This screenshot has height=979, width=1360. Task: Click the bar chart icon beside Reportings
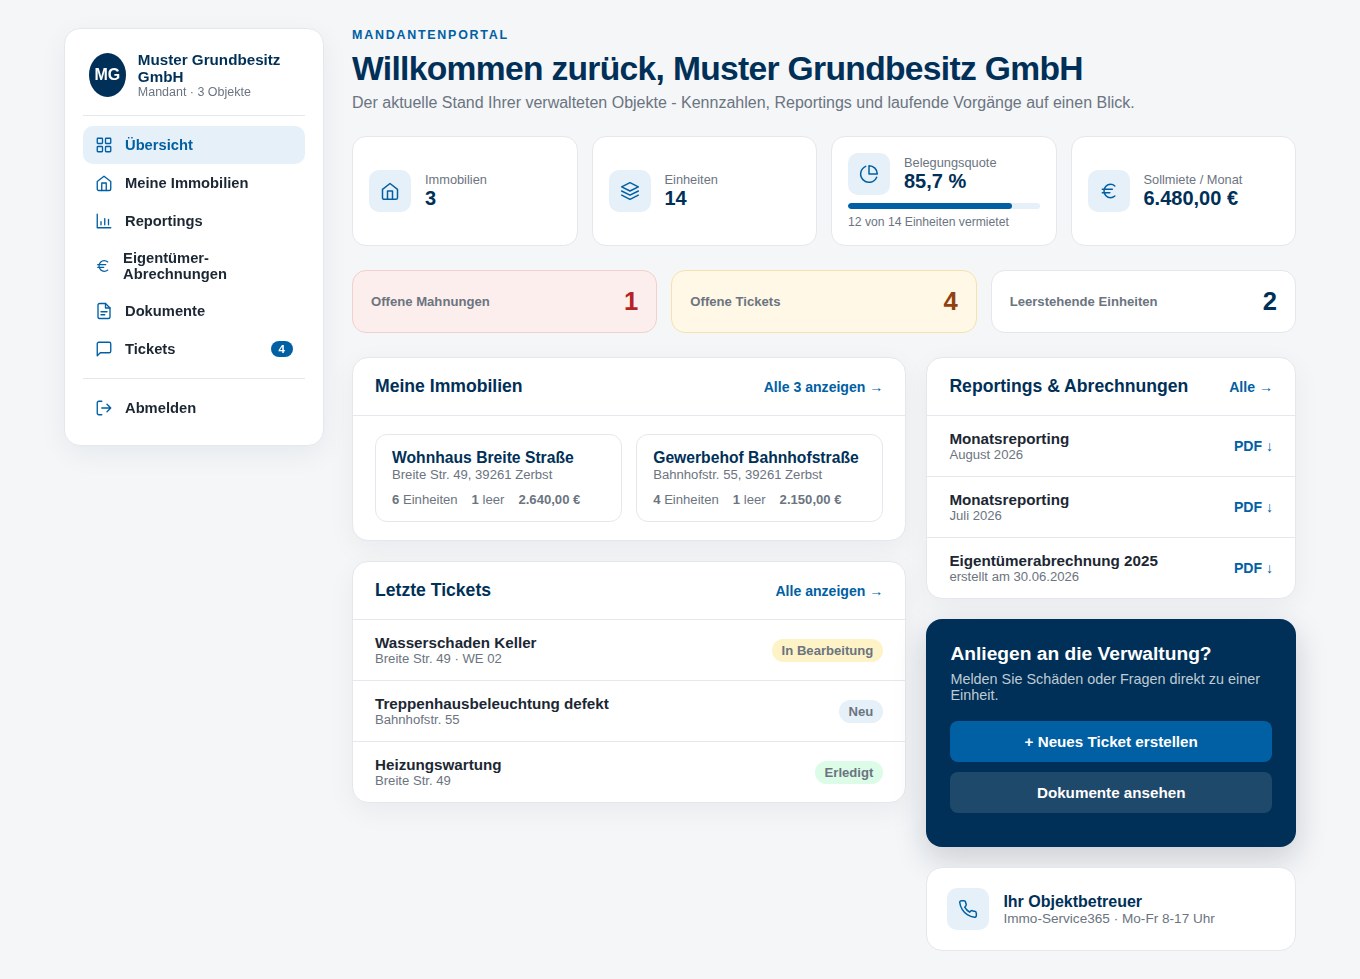[x=104, y=221]
